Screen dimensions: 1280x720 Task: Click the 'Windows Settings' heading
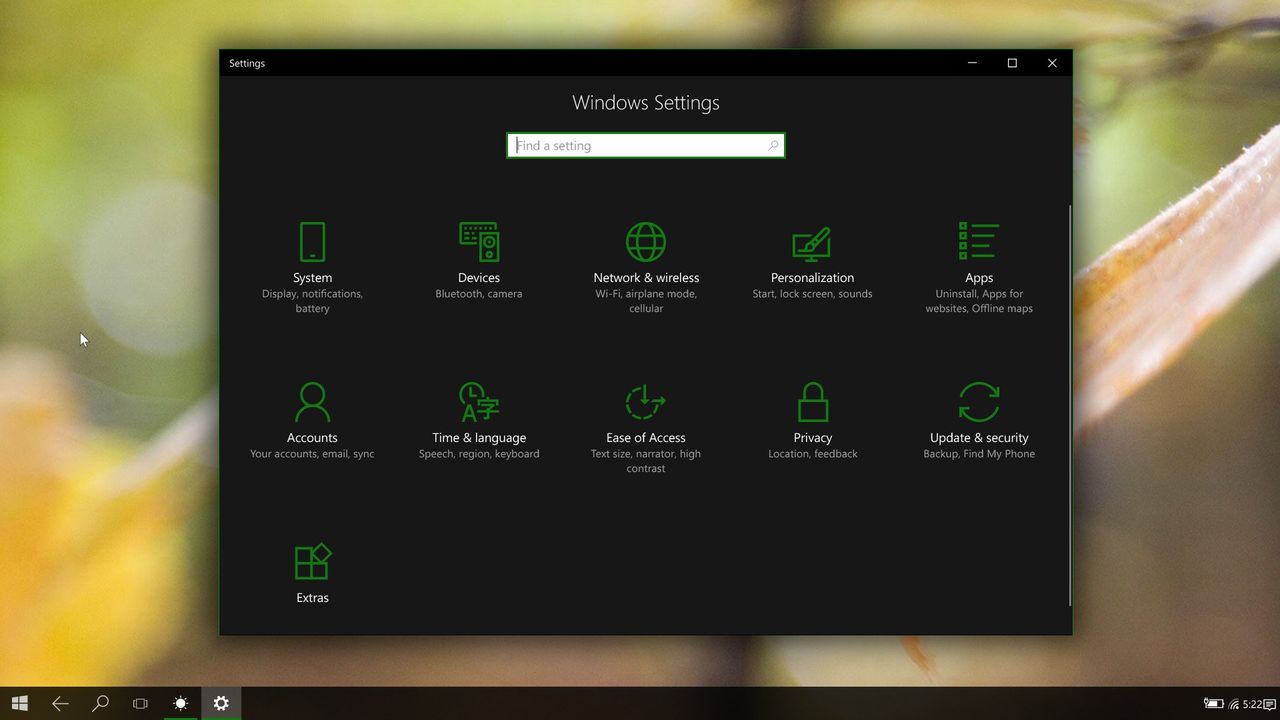tap(646, 103)
